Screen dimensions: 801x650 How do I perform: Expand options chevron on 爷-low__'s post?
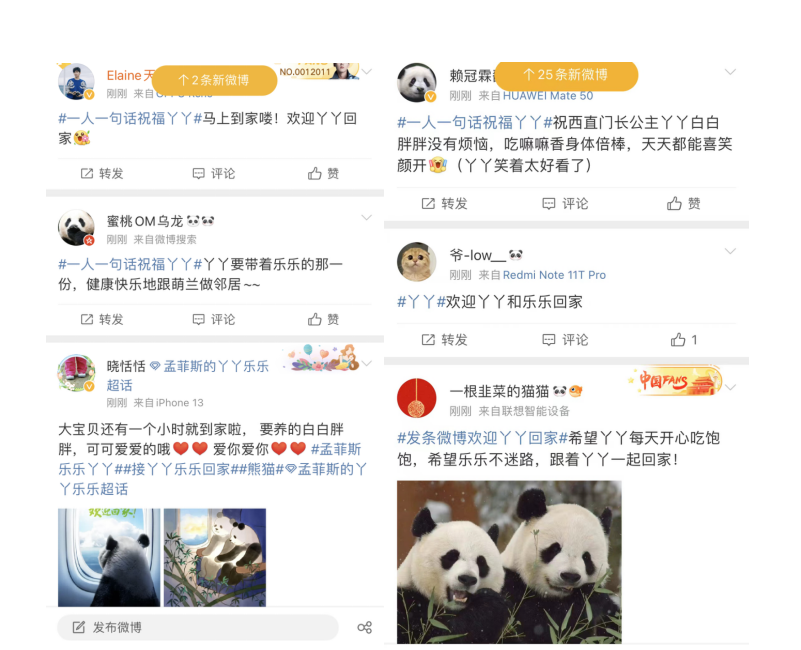[x=731, y=251]
